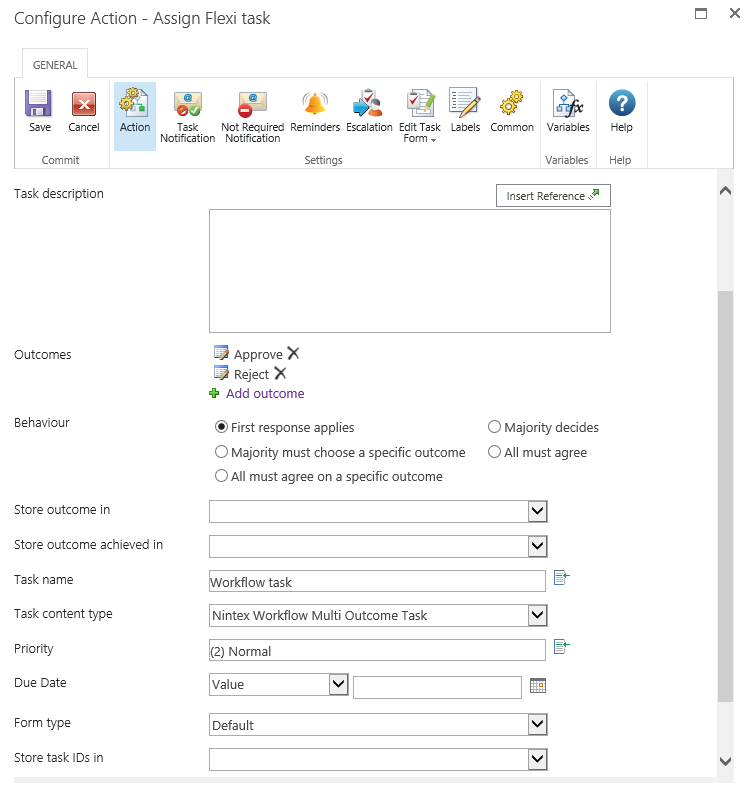Open the Due Date calendar picker
Image resolution: width=747 pixels, height=786 pixels.
[x=537, y=686]
